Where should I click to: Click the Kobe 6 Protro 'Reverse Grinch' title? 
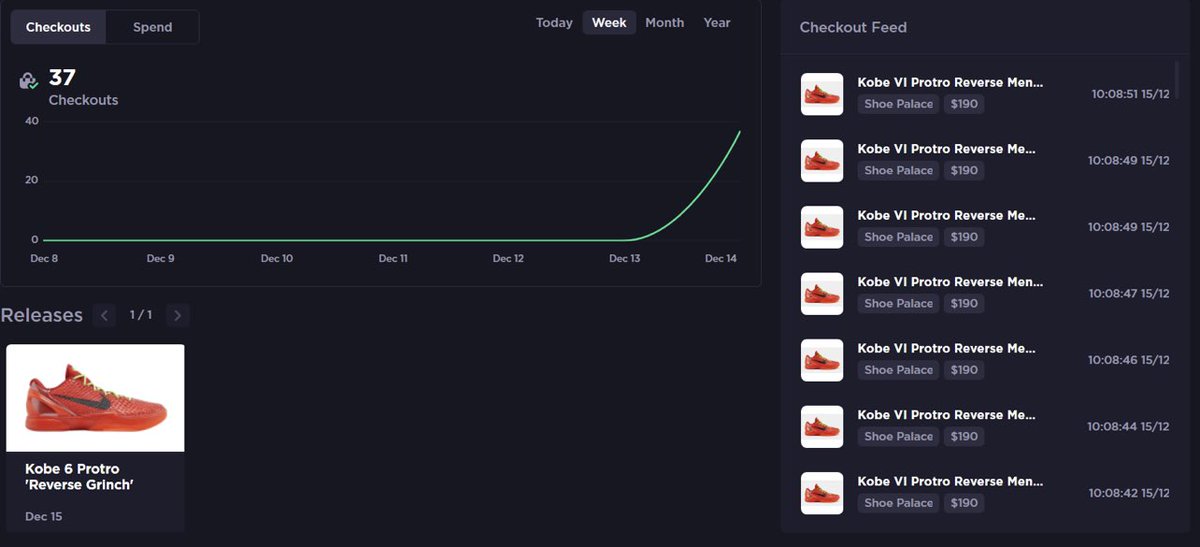coord(80,477)
